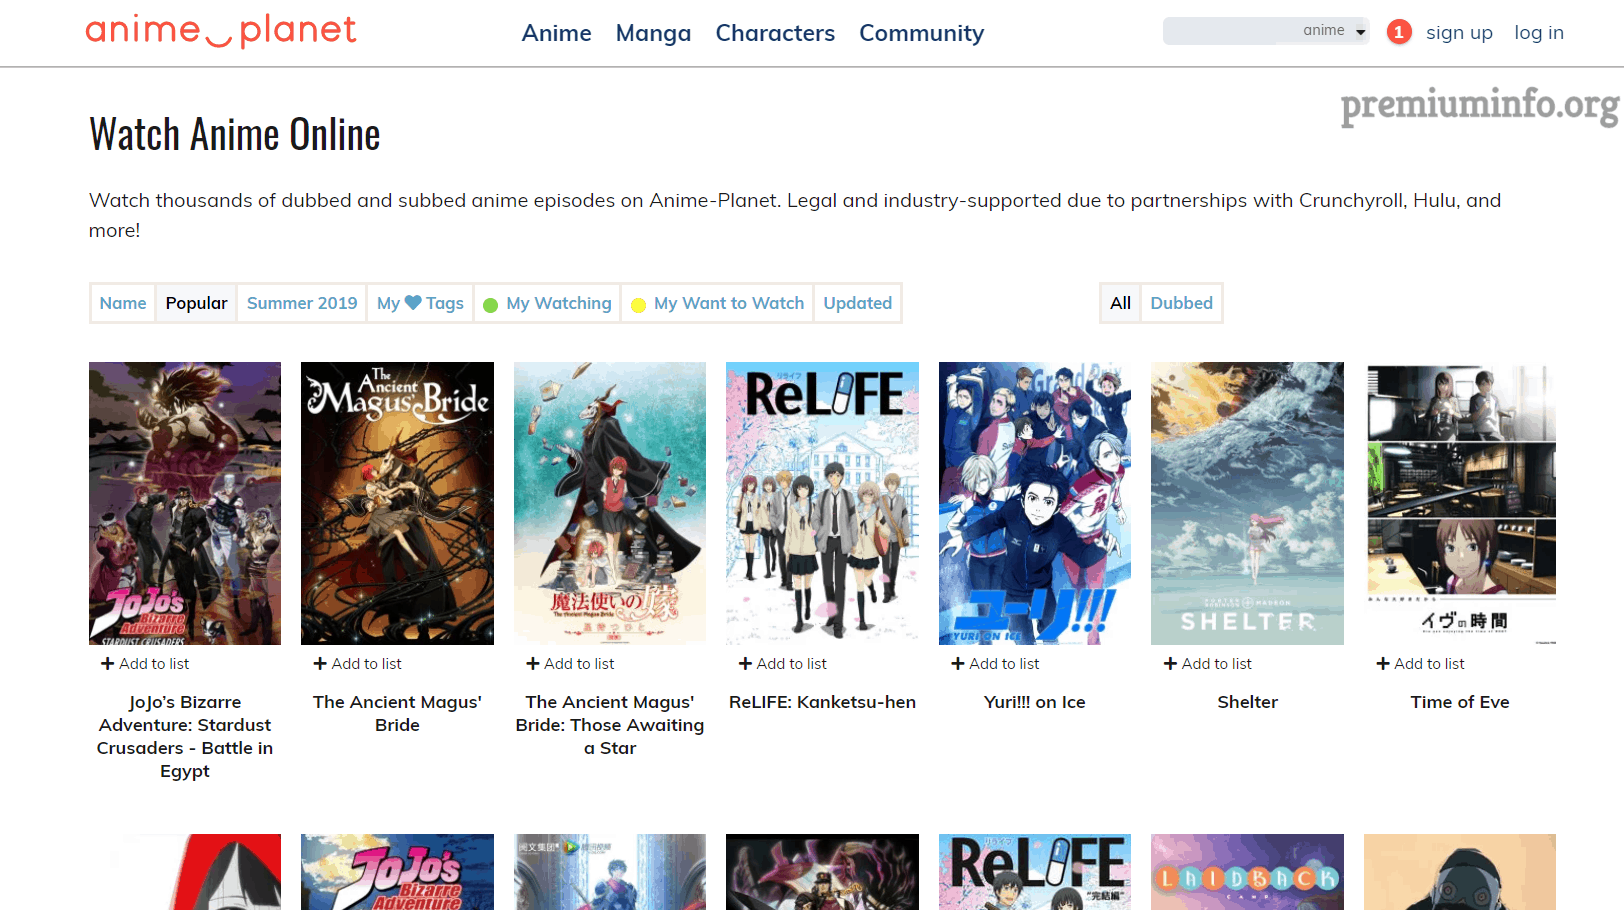This screenshot has width=1624, height=910.
Task: Sort the list by Name
Action: pos(123,303)
